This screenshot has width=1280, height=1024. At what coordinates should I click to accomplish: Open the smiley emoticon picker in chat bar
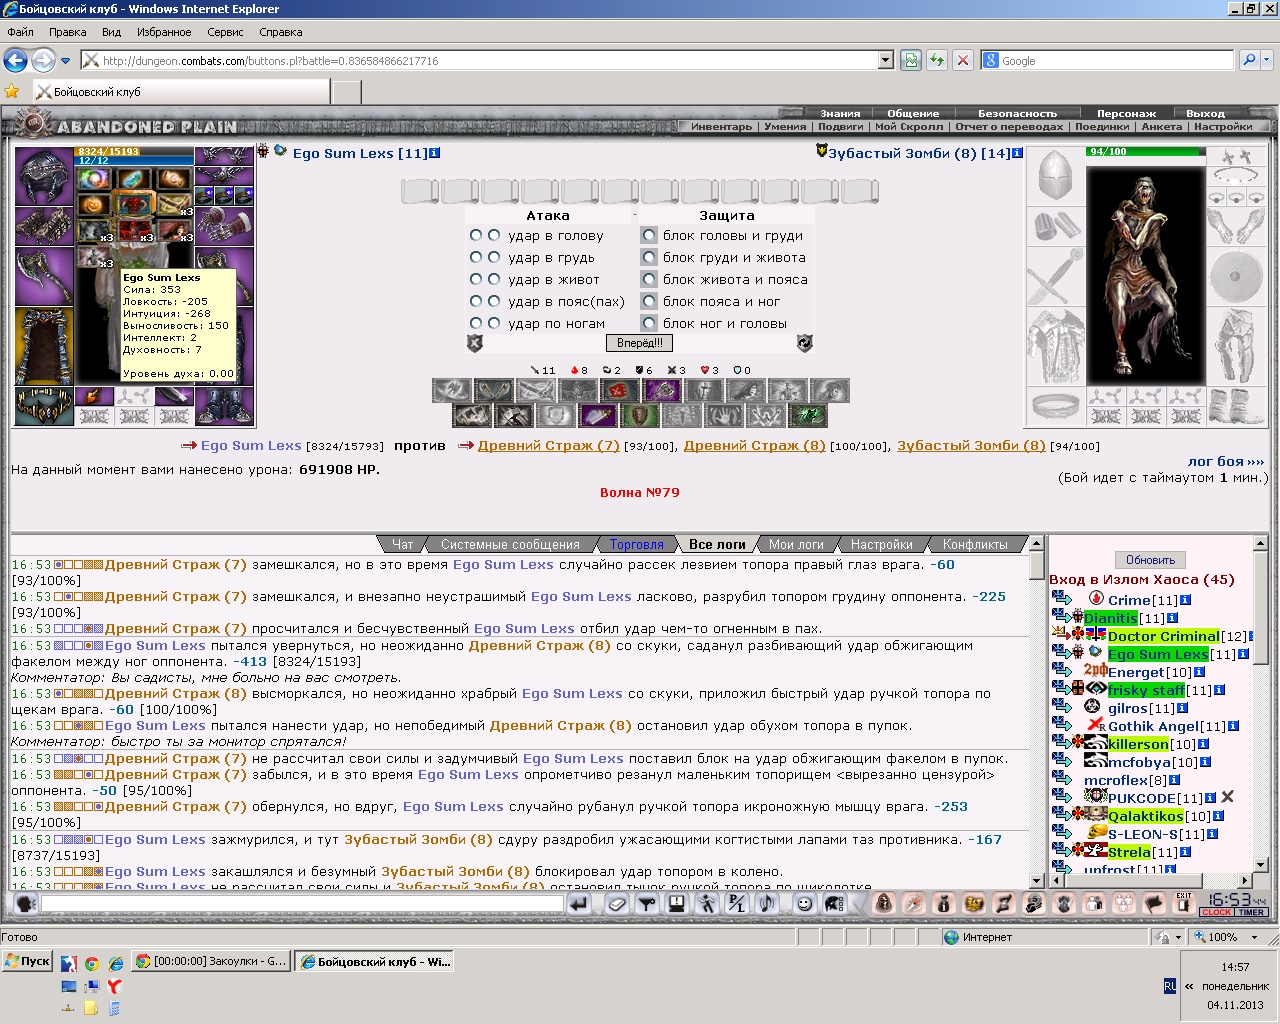(x=804, y=904)
